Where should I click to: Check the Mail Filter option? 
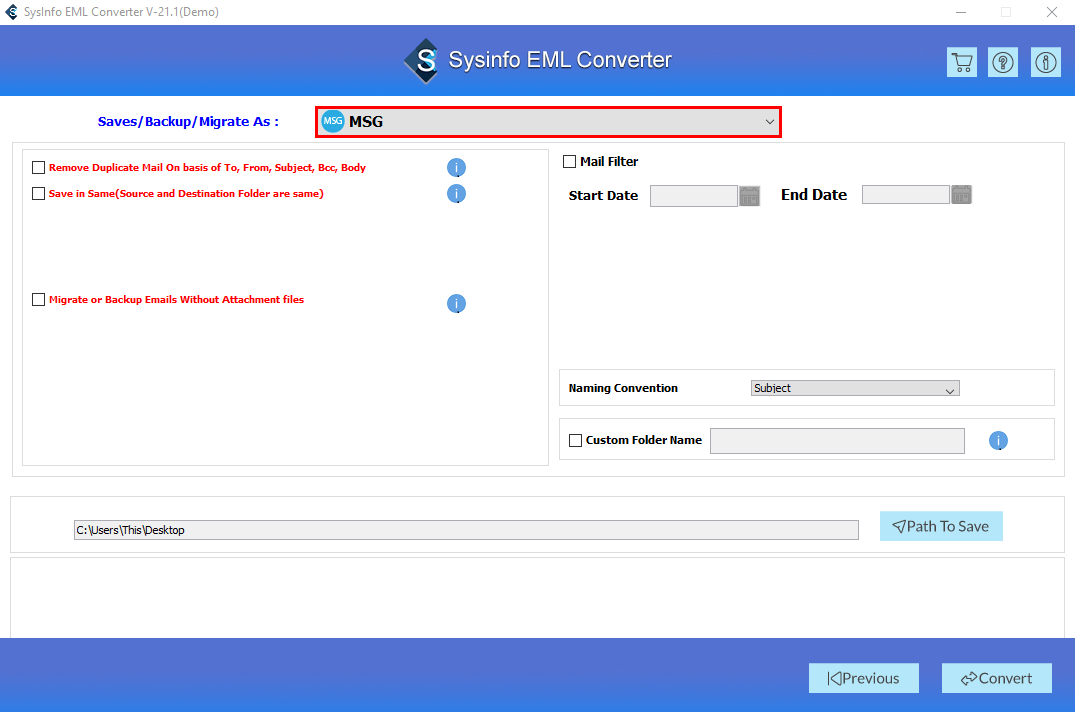[569, 161]
